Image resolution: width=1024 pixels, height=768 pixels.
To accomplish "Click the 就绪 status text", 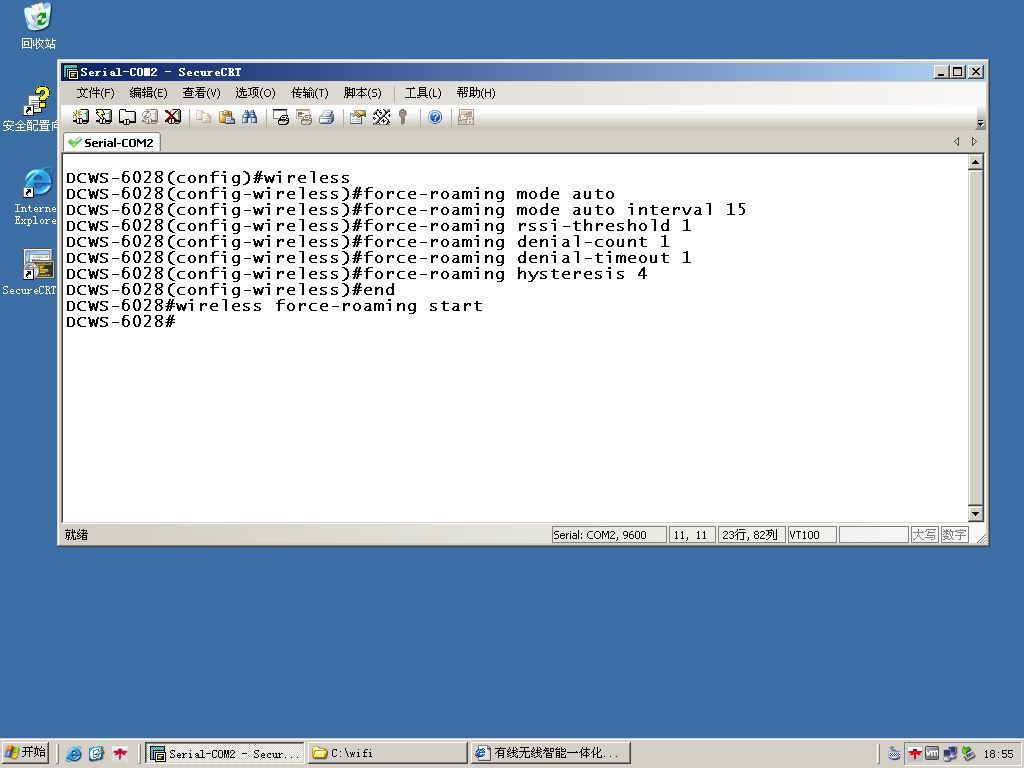I will pos(76,535).
